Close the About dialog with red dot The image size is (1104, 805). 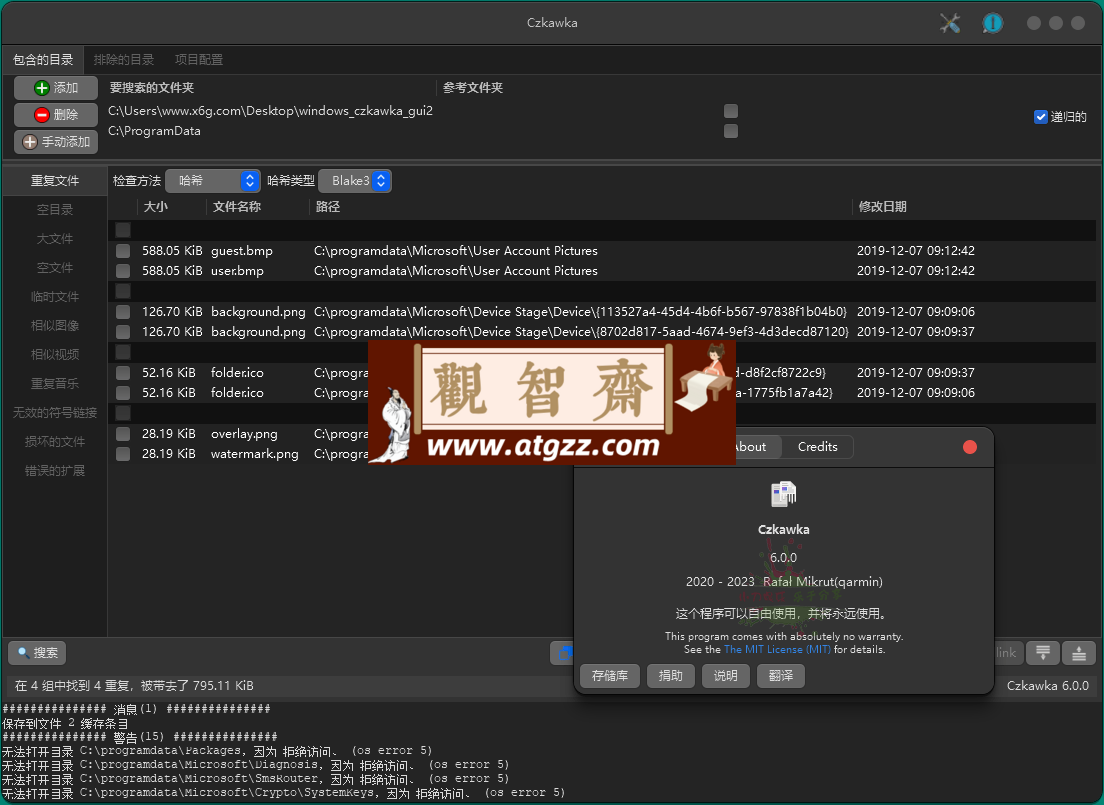[970, 447]
